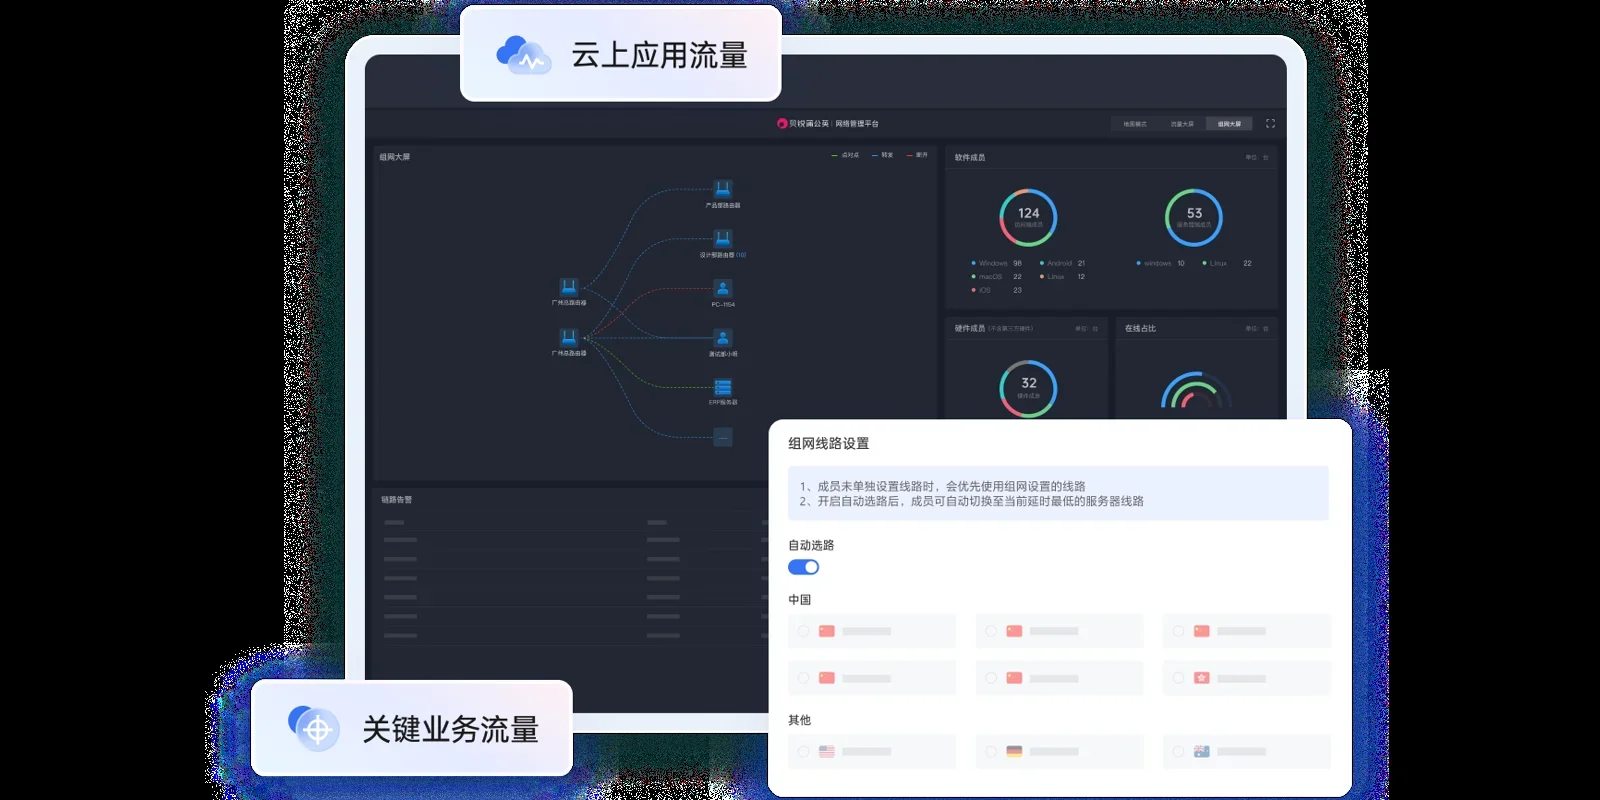
Task: Click the 断开 legend entry
Action: pyautogui.click(x=917, y=155)
